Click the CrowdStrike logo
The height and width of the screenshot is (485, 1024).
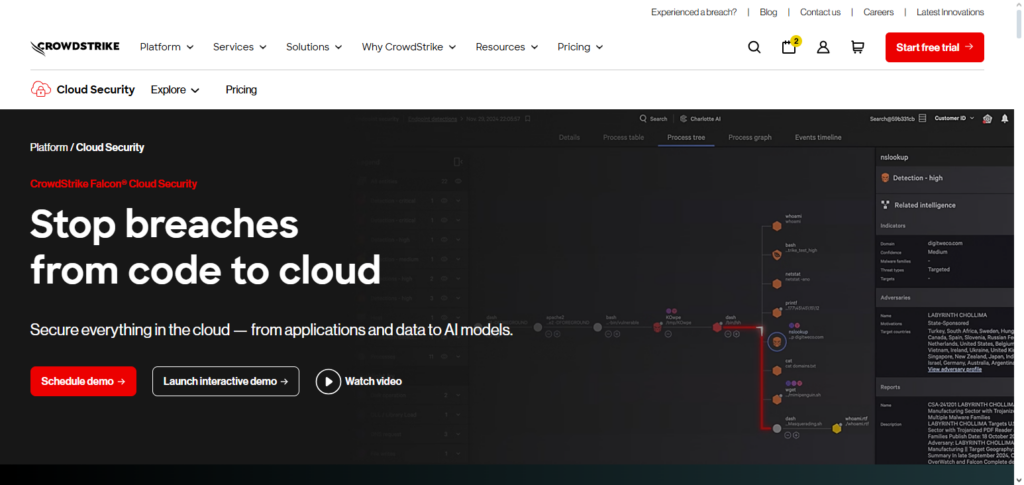click(74, 47)
